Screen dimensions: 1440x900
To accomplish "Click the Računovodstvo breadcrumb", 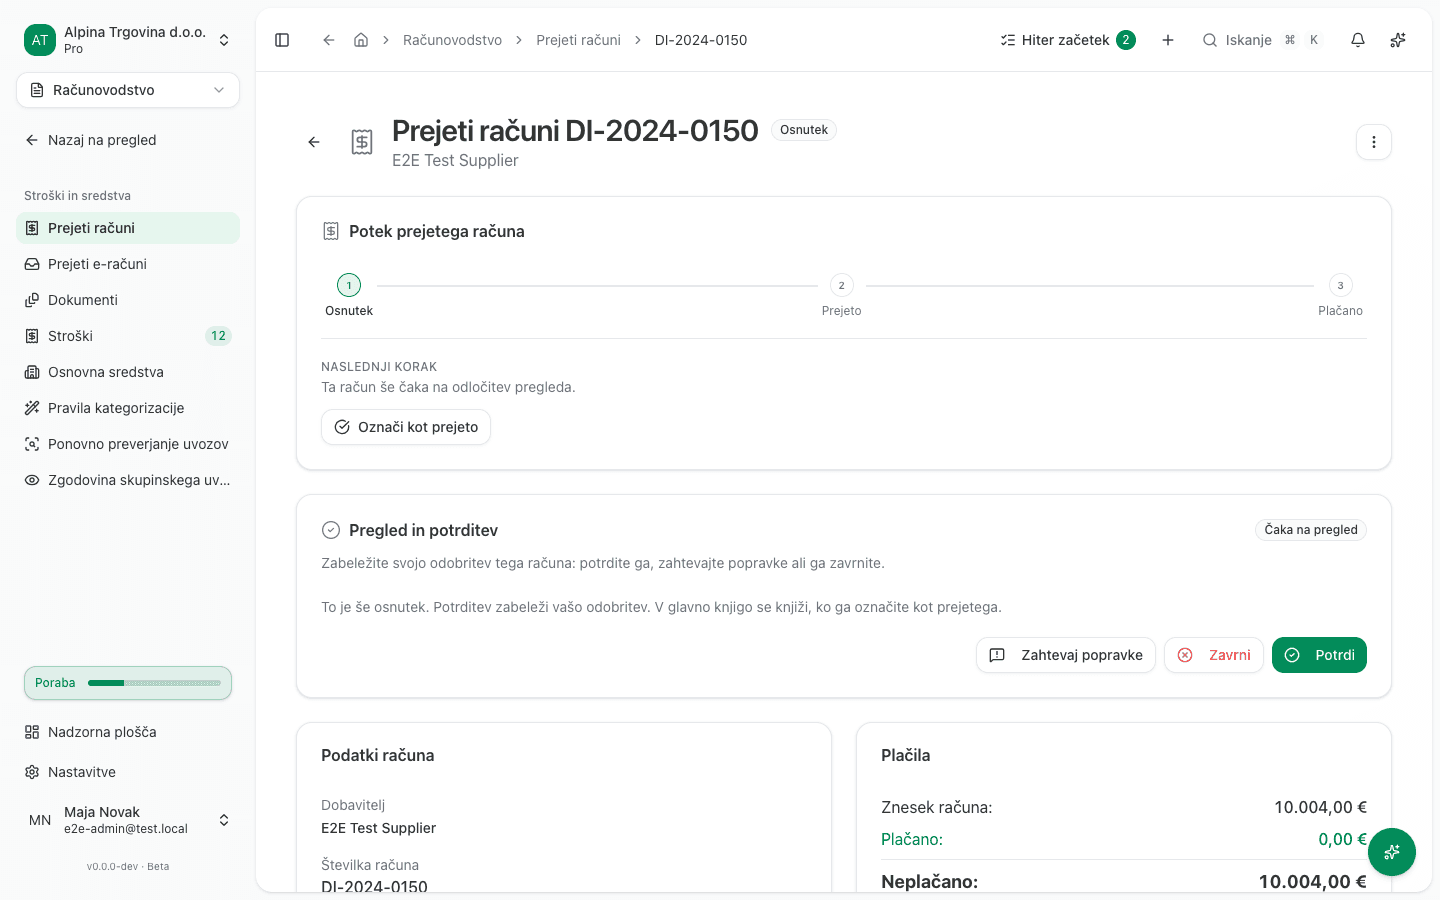I will point(452,40).
